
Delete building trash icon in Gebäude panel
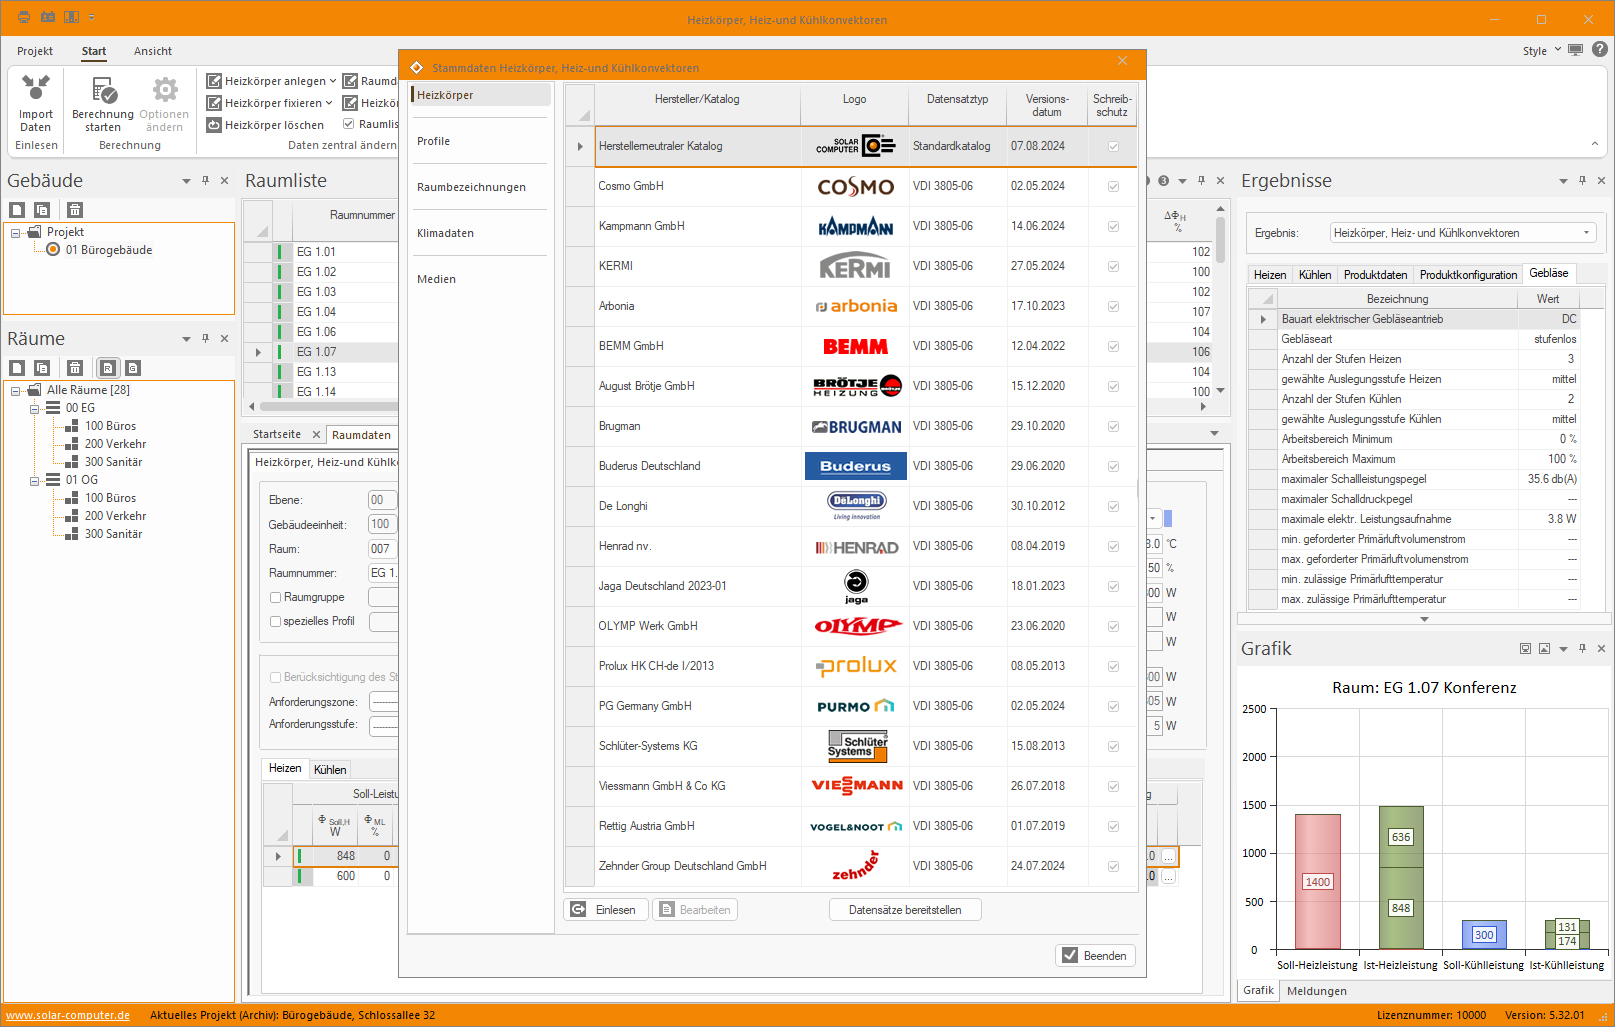click(x=75, y=210)
